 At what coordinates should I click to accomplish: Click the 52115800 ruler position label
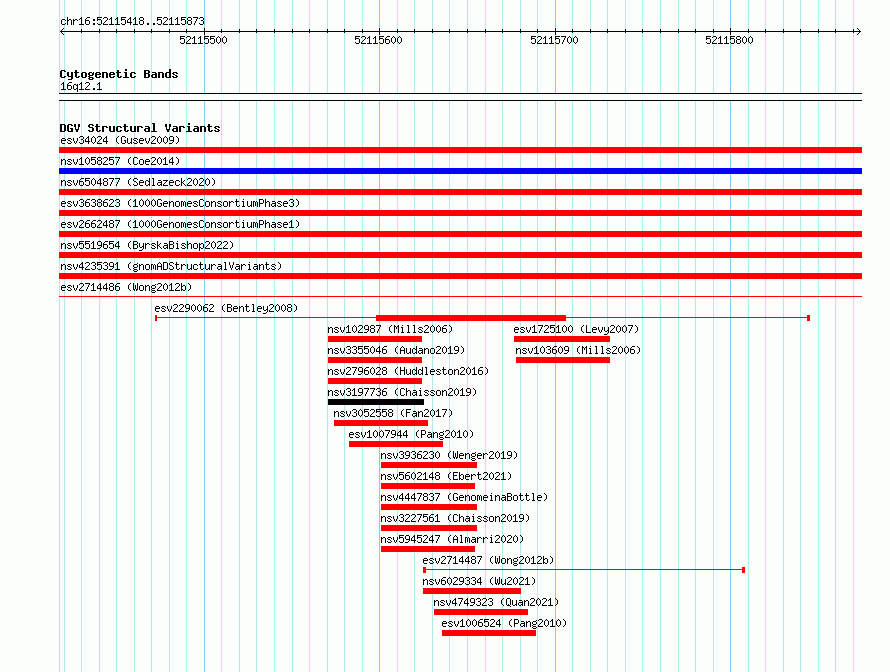(x=729, y=40)
